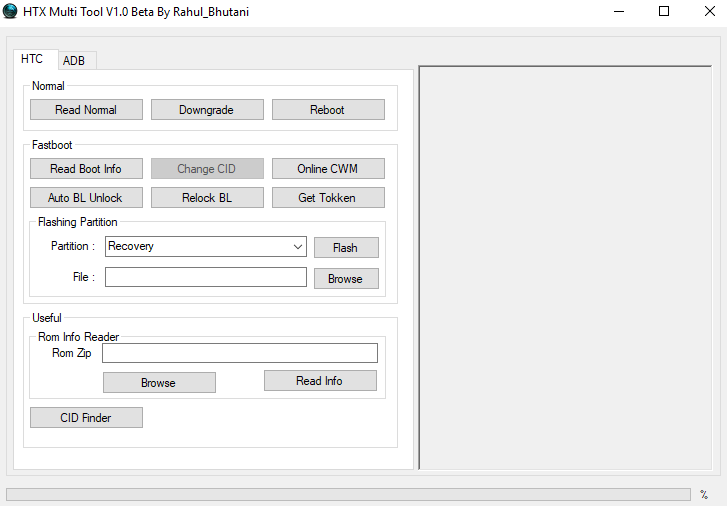The height and width of the screenshot is (506, 727).
Task: Click the Useful group label
Action: pyautogui.click(x=47, y=318)
